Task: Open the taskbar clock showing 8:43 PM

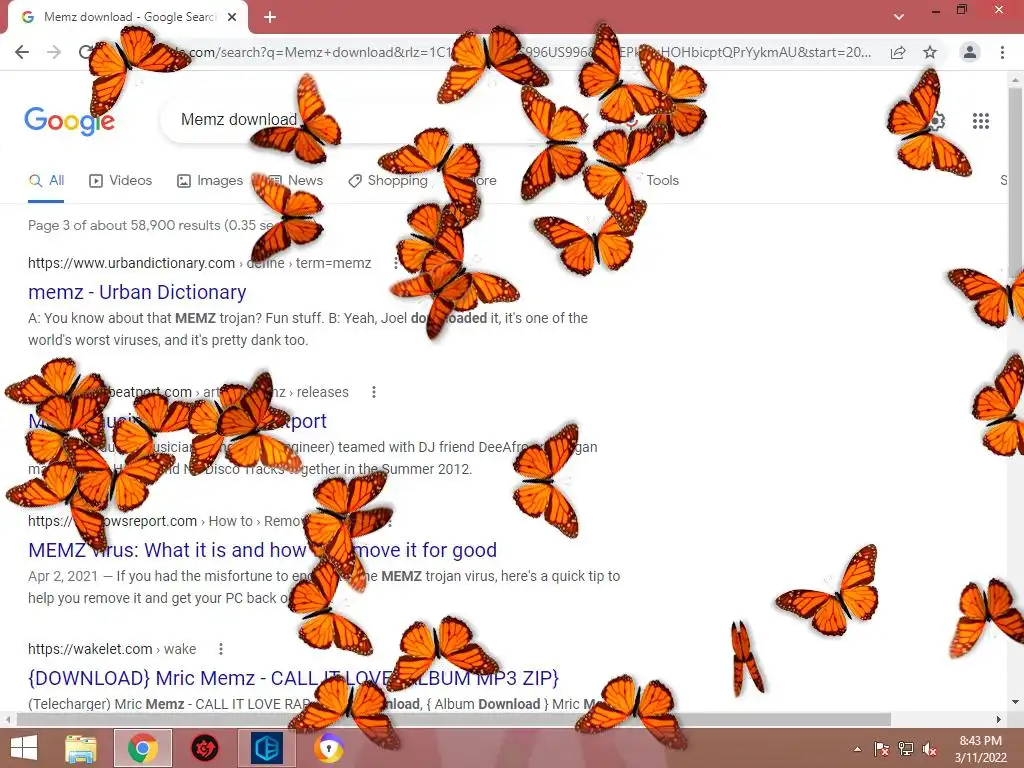Action: tap(980, 749)
